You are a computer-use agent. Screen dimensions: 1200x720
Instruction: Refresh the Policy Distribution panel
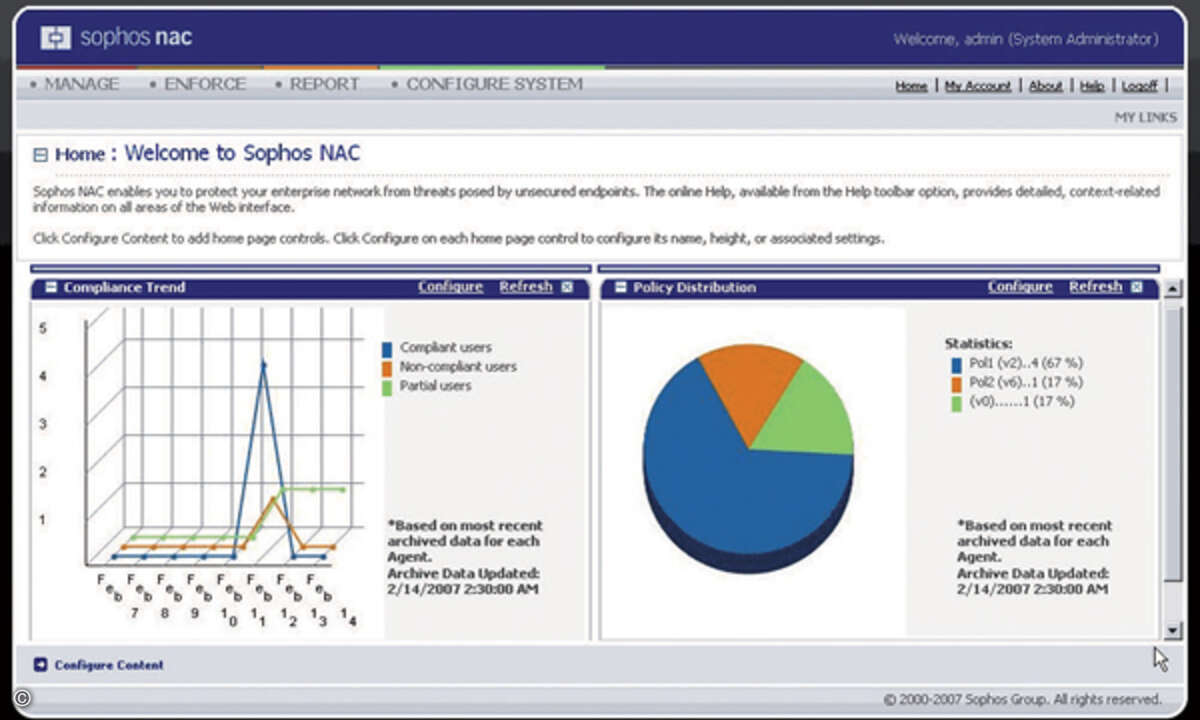[1096, 287]
